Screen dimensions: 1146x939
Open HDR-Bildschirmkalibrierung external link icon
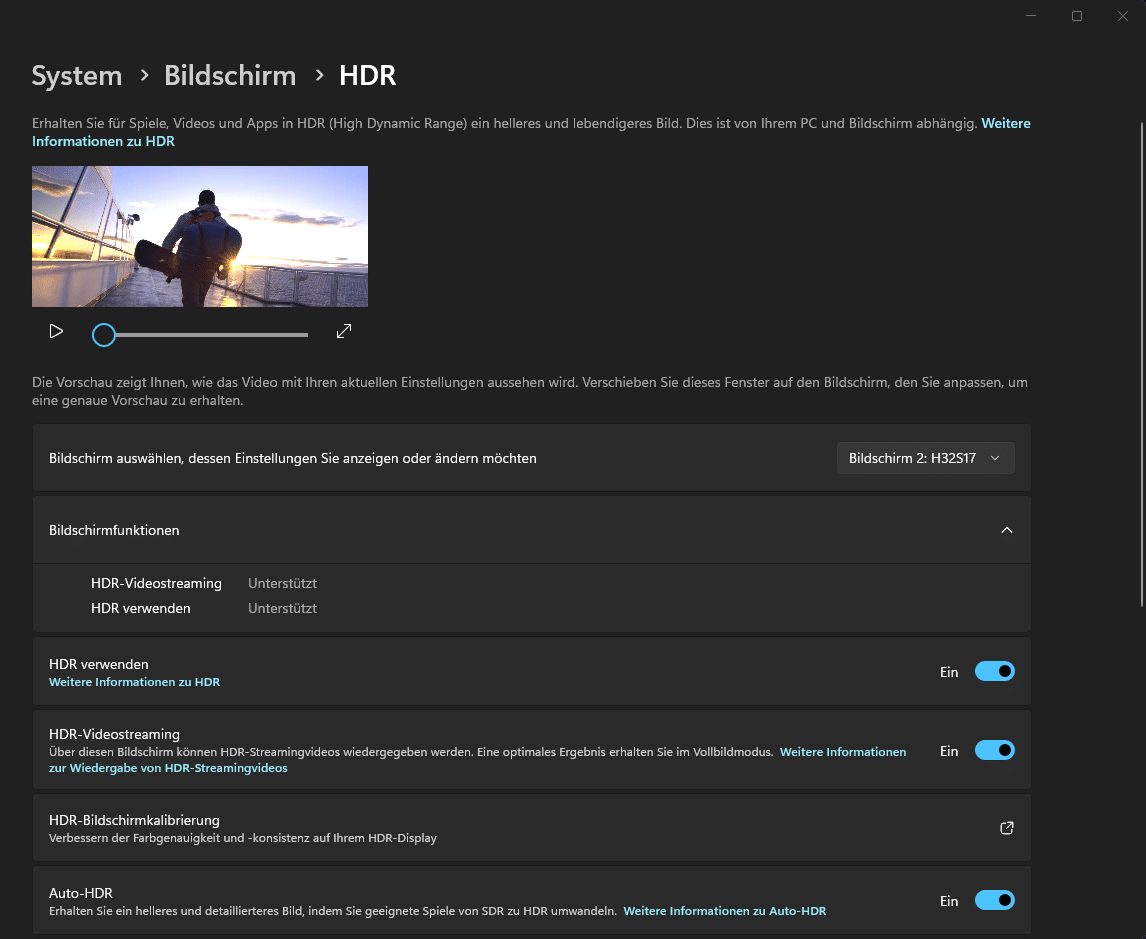tap(1007, 828)
